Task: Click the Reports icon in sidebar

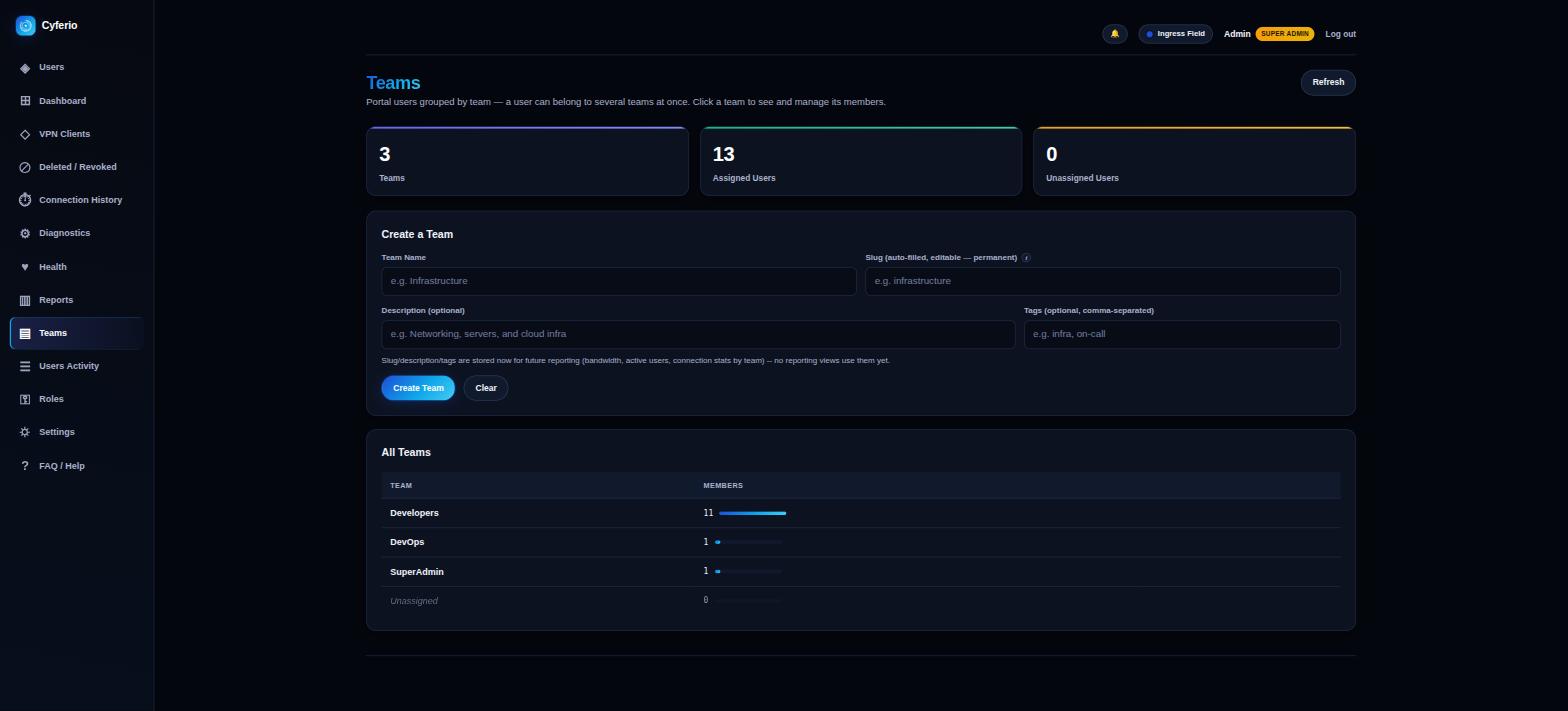Action: coord(25,300)
